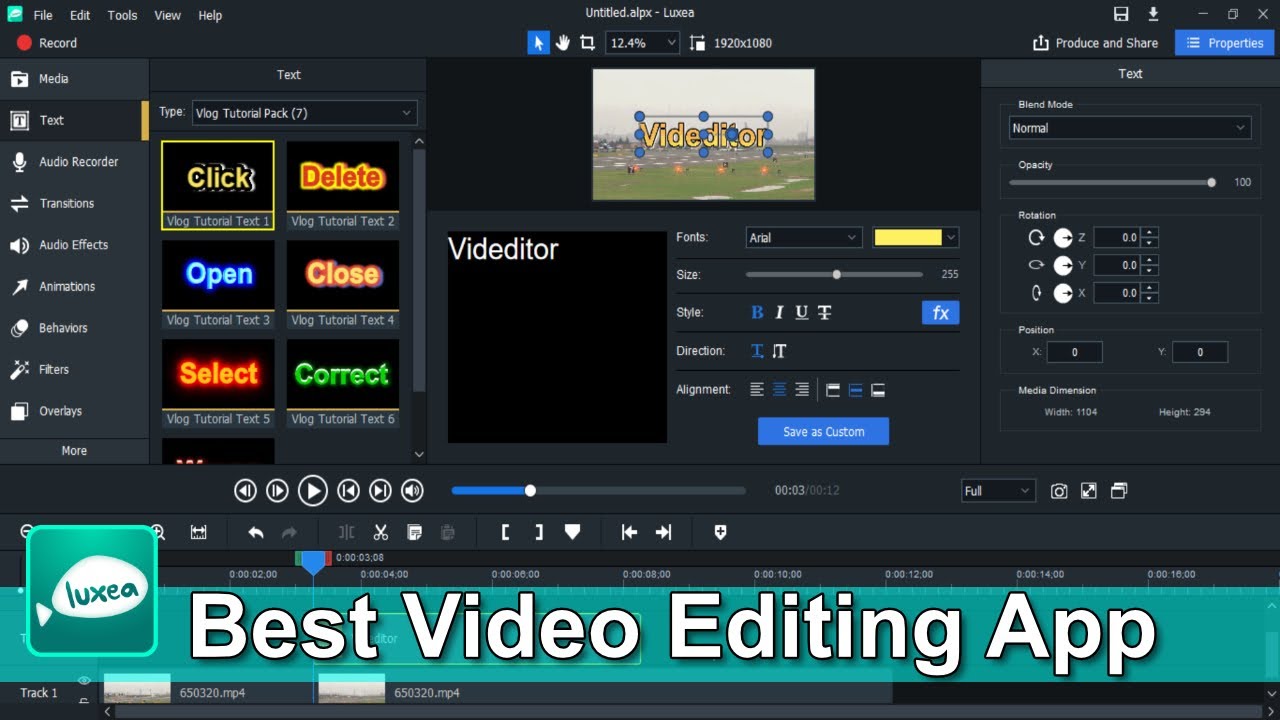The width and height of the screenshot is (1280, 720).
Task: Select the crop tool
Action: click(587, 43)
